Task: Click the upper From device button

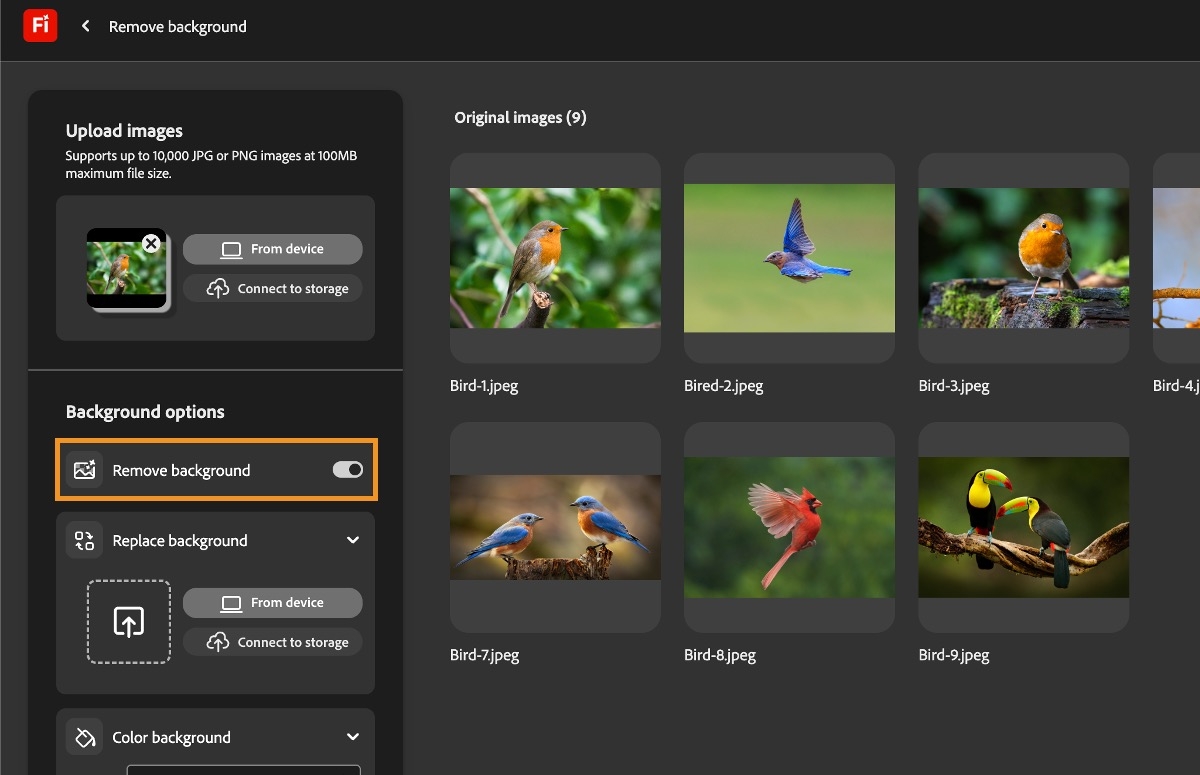Action: tap(273, 249)
